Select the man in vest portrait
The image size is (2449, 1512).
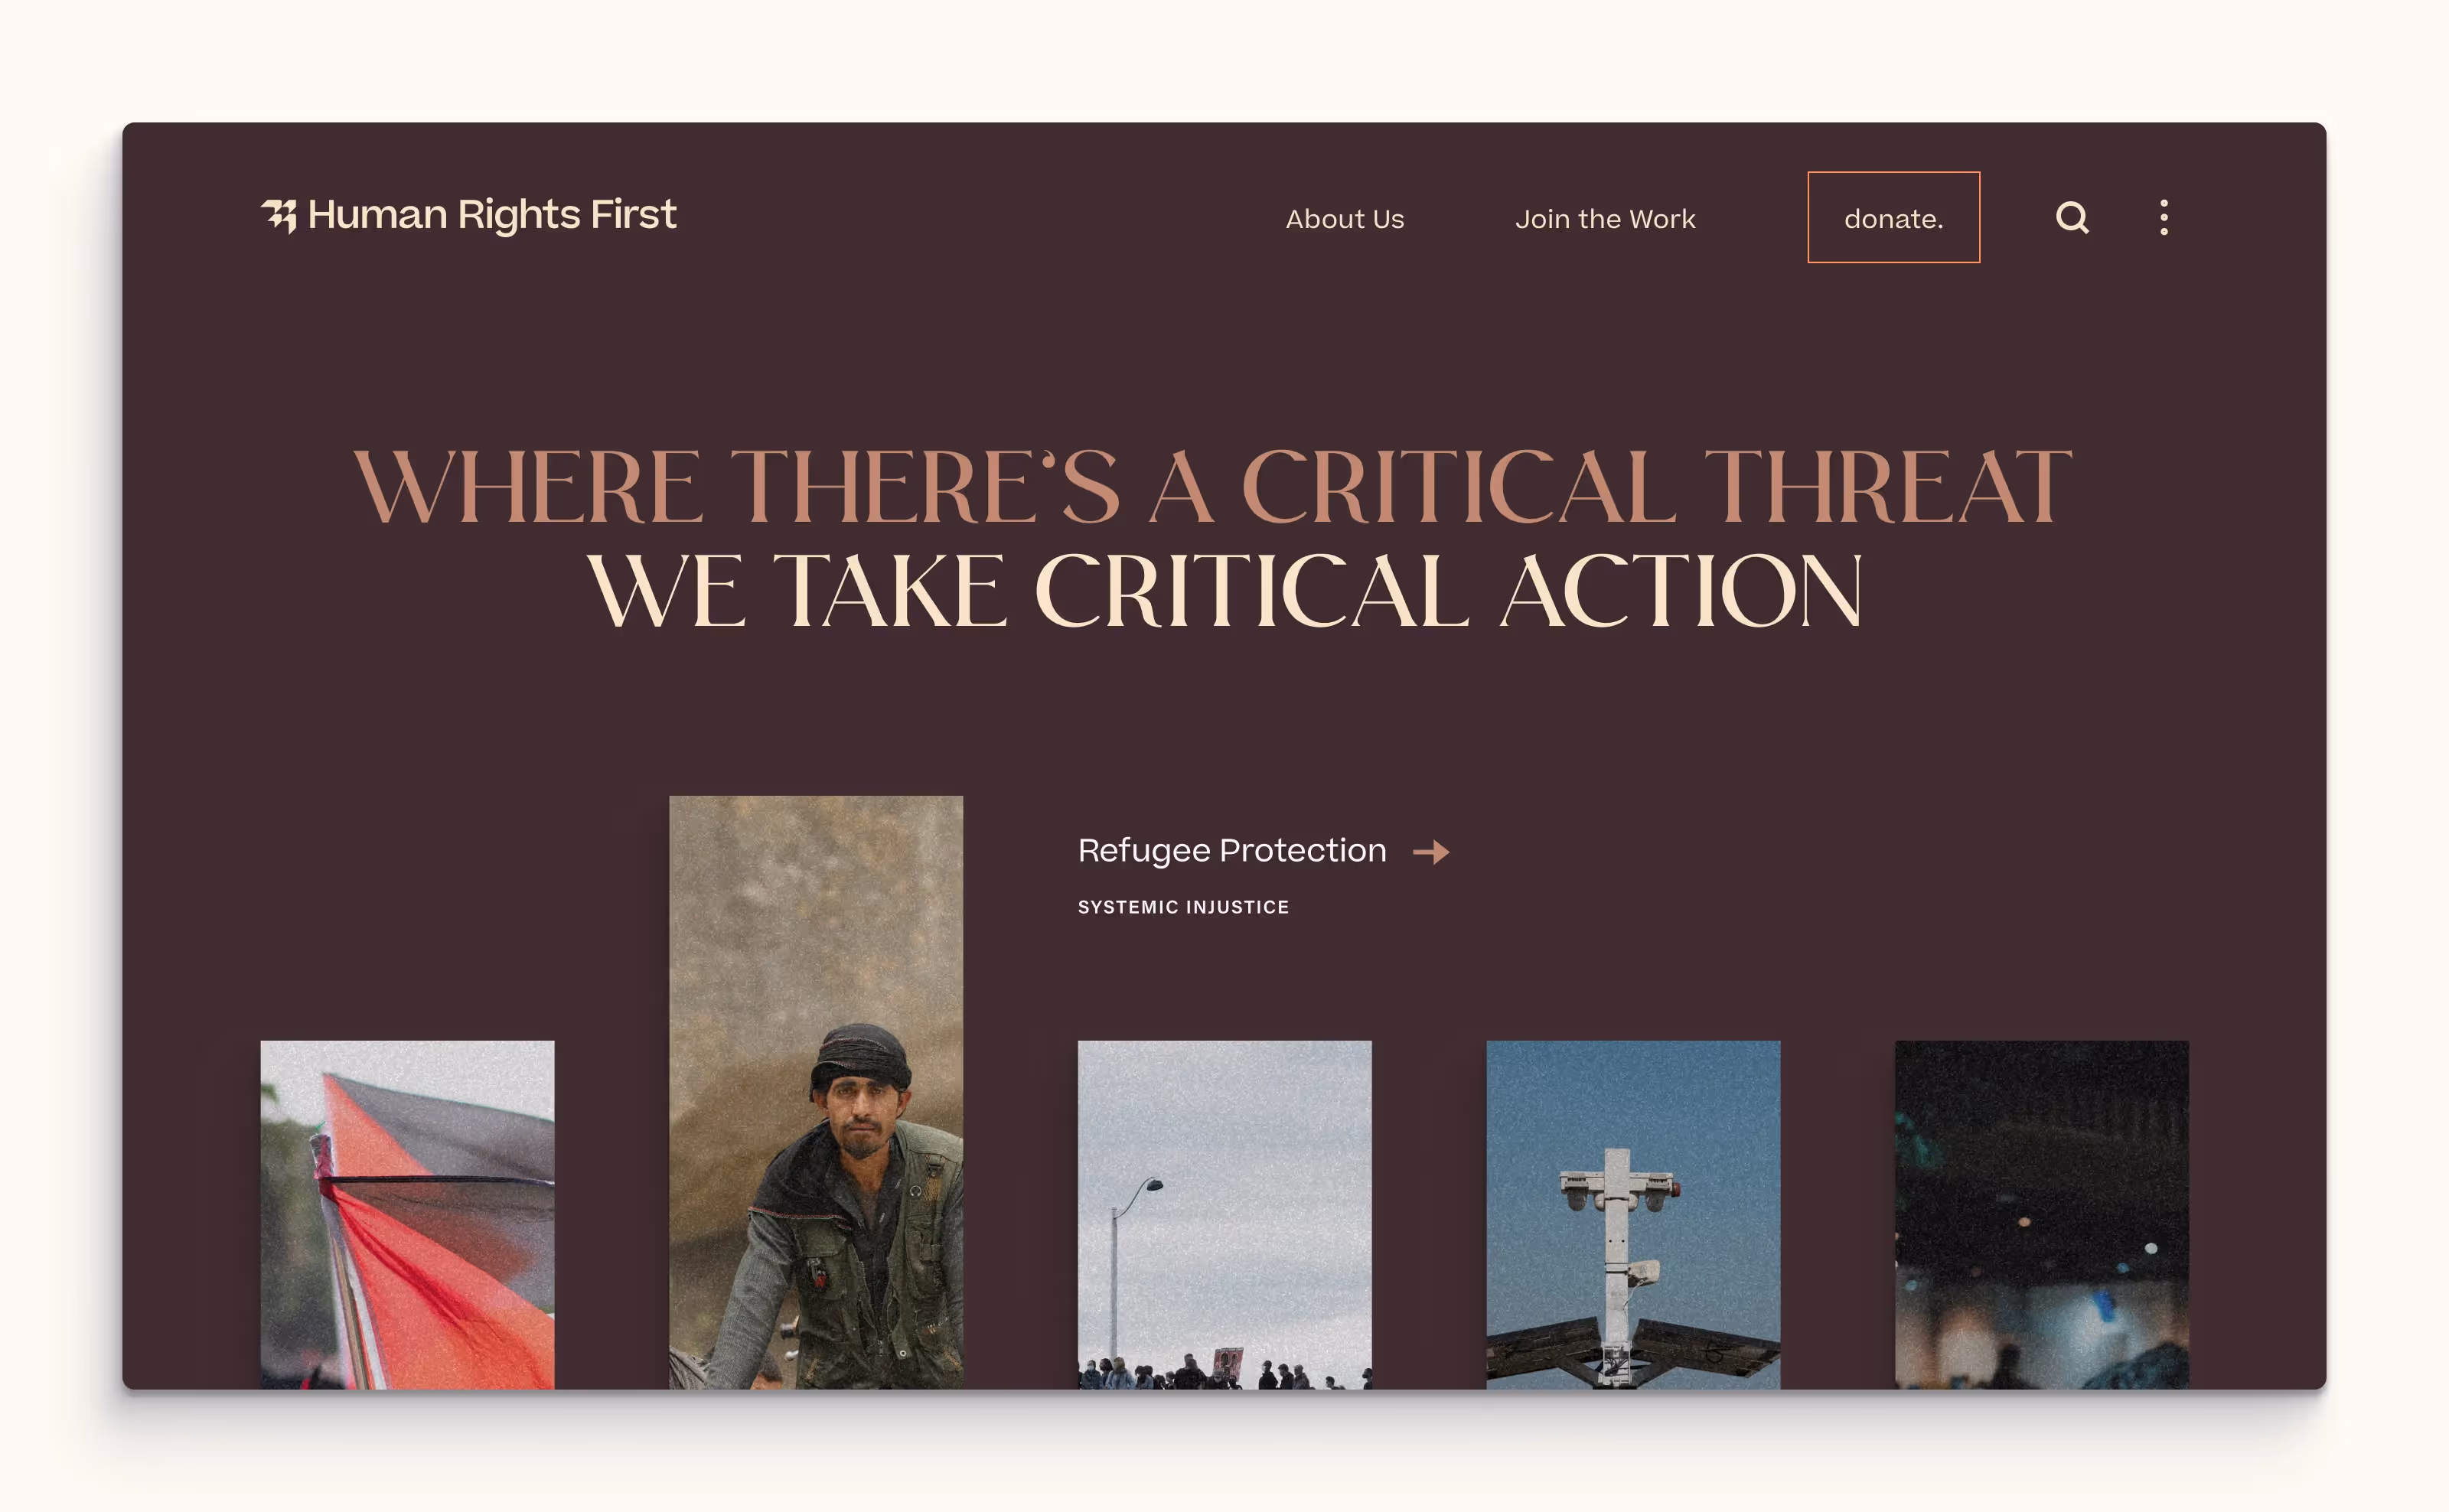816,1092
